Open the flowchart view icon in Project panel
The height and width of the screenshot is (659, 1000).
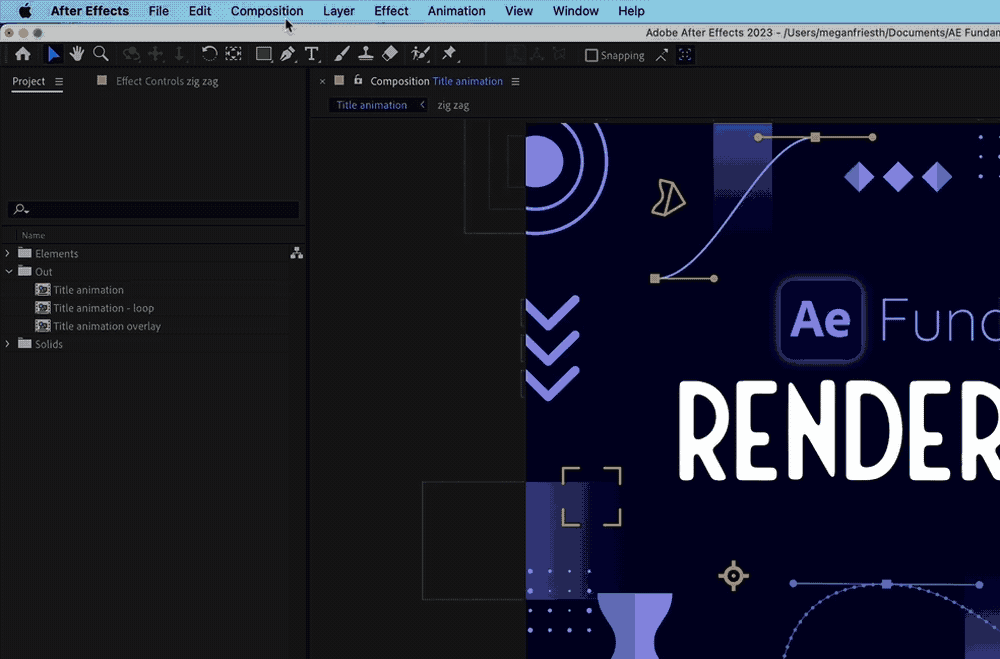(x=297, y=253)
